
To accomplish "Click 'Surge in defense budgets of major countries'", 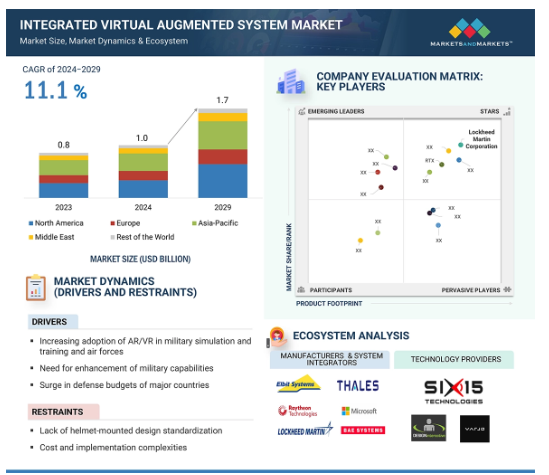I will click(x=124, y=385).
